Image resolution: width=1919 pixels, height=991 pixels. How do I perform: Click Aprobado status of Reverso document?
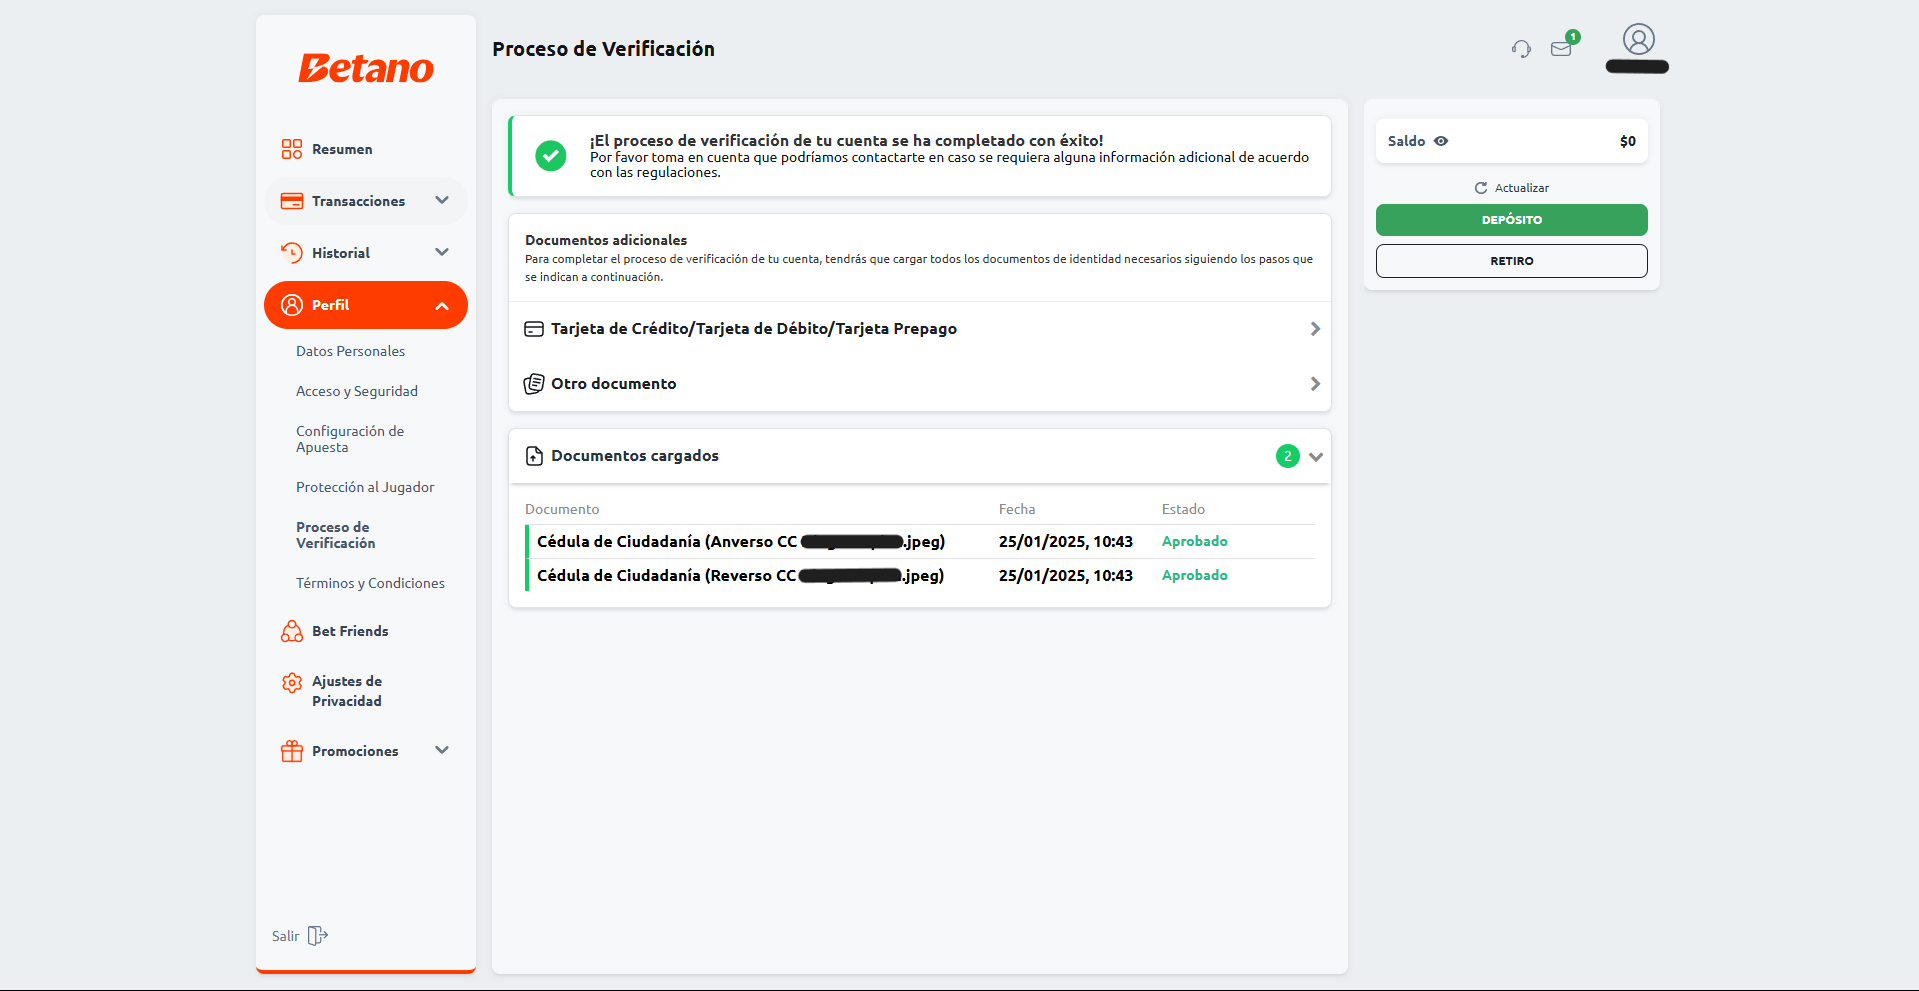coord(1194,575)
